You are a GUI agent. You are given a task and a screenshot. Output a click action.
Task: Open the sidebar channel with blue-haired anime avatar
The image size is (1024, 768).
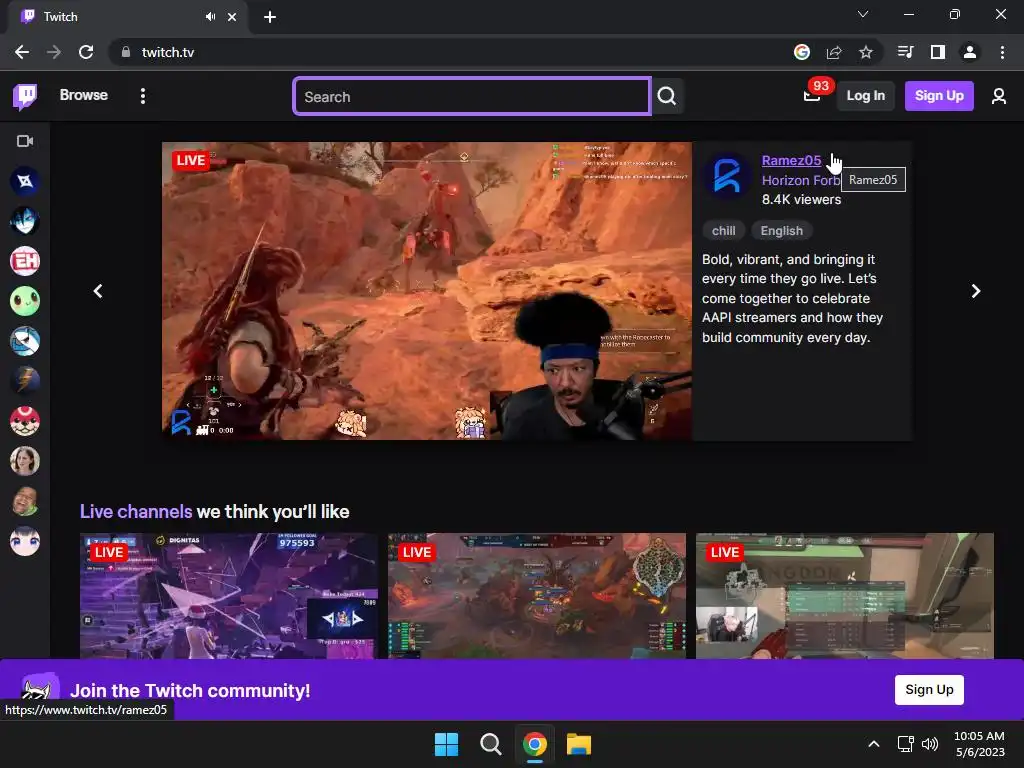click(25, 221)
